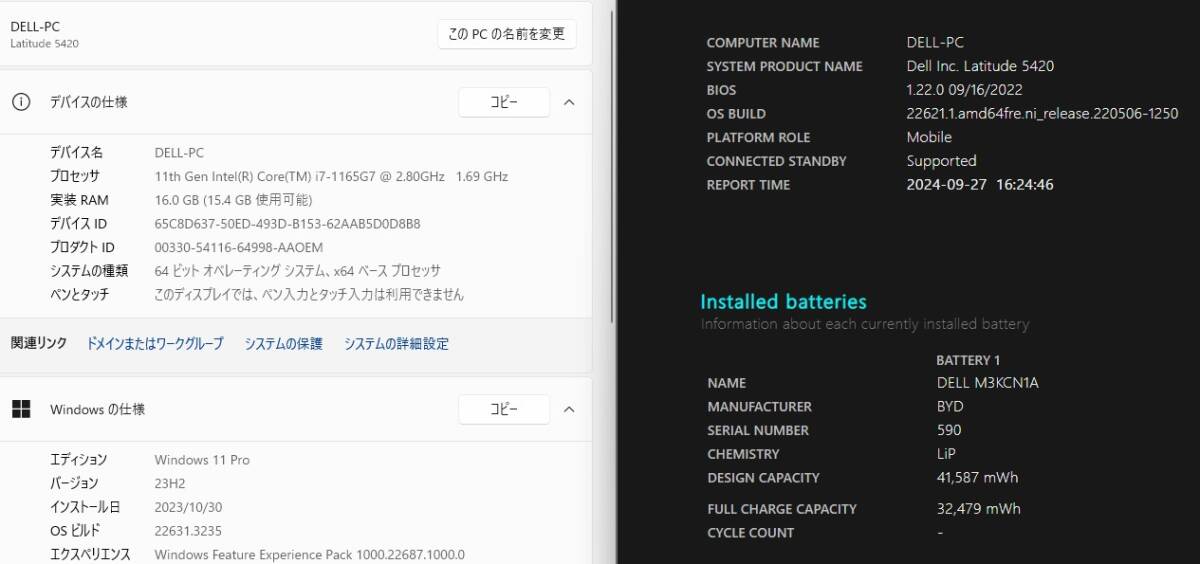Select report time 2024-09-27 16:24:46
The image size is (1200, 564).
[980, 185]
